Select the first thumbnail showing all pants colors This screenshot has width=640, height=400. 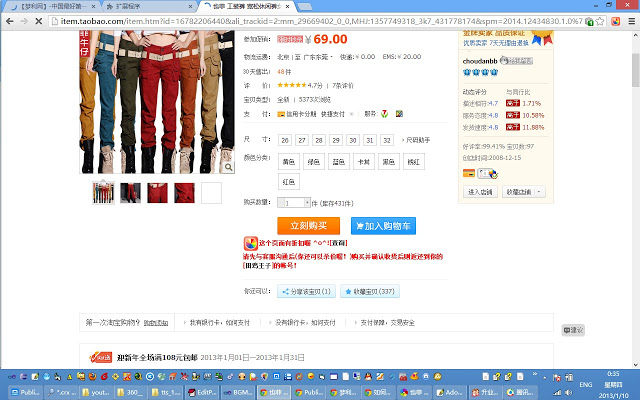103,193
